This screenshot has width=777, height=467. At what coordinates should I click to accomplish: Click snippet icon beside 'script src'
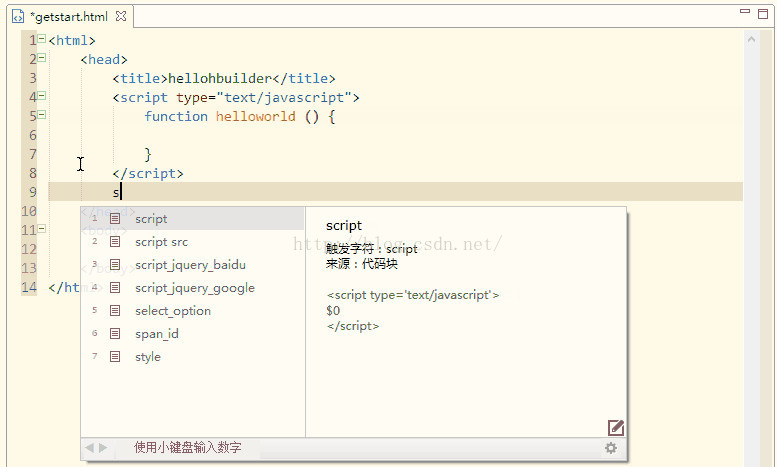[x=115, y=242]
